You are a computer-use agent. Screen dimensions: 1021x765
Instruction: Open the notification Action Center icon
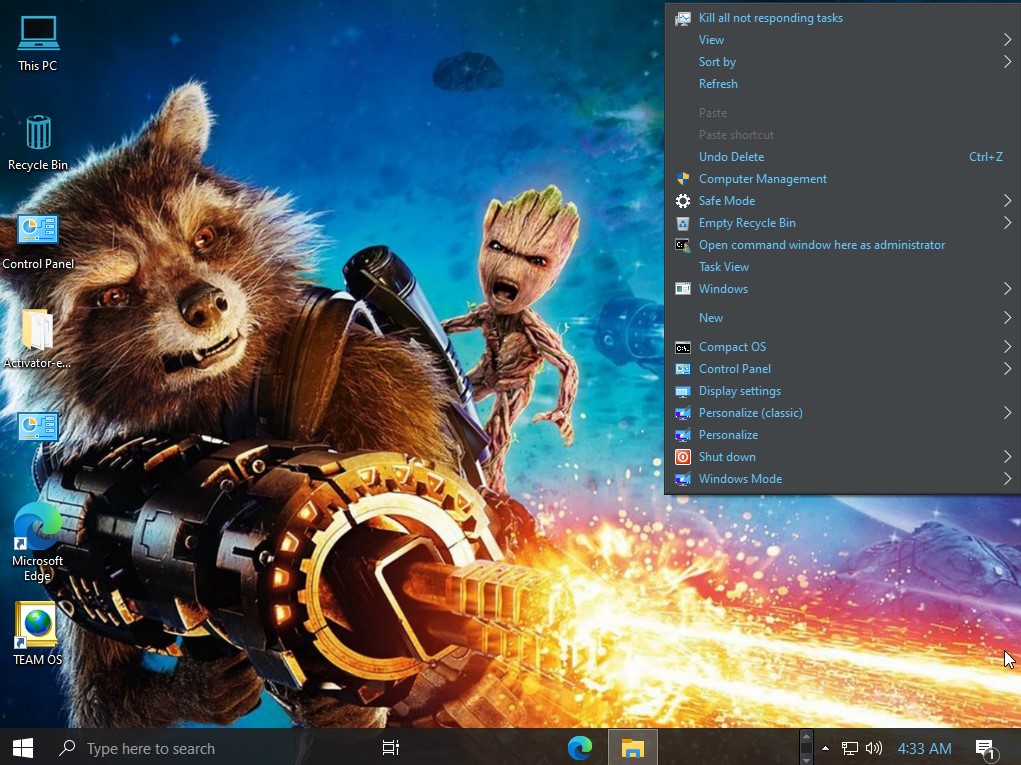(986, 749)
